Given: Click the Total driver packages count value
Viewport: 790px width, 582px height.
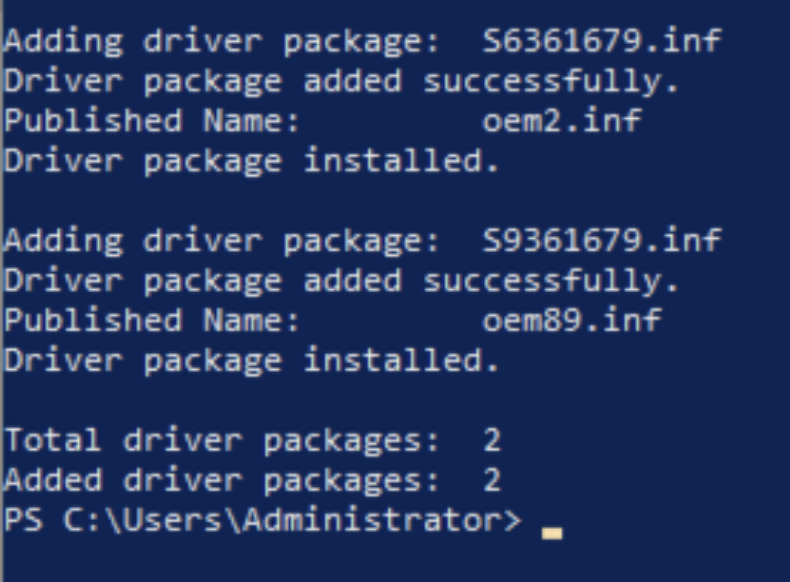Looking at the screenshot, I should [491, 440].
